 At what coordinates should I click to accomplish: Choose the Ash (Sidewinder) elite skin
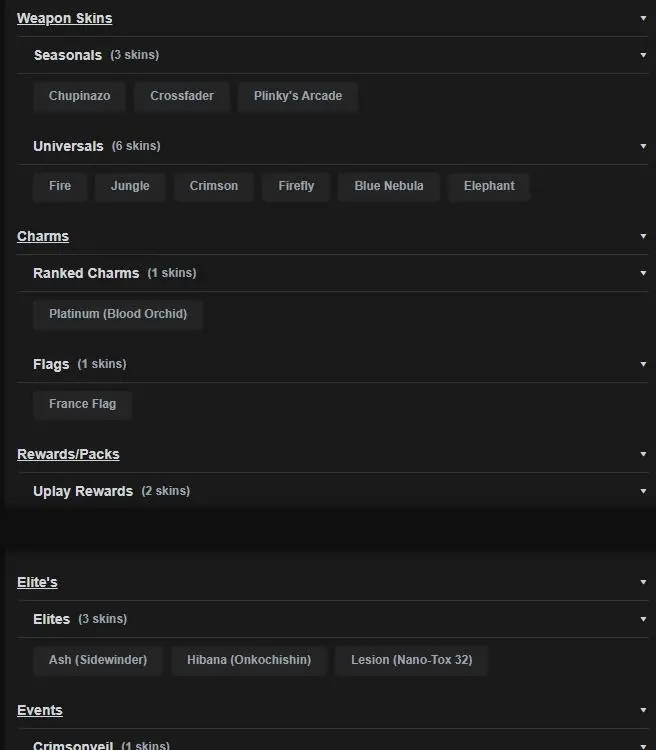[98, 660]
